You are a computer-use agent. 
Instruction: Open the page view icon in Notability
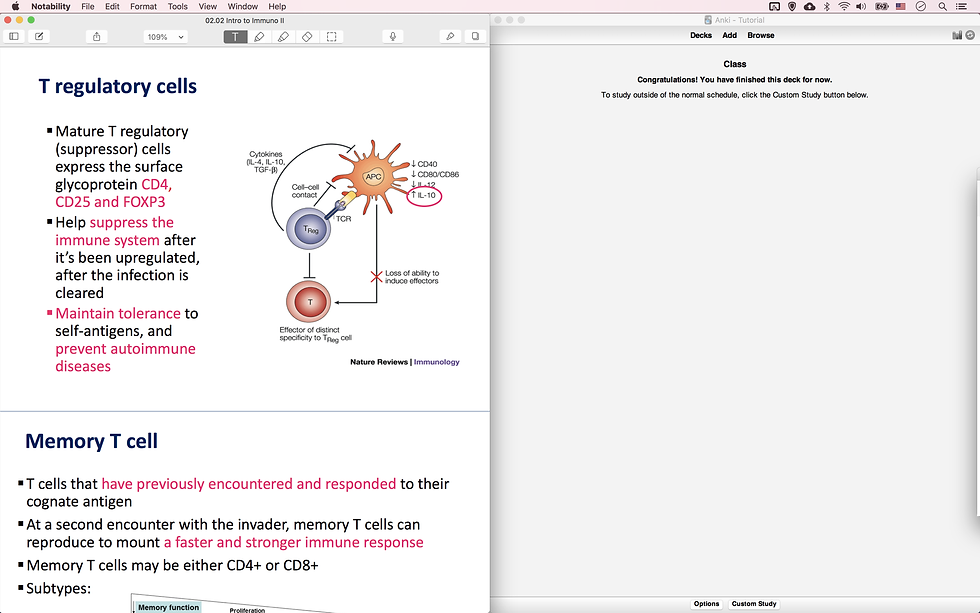tap(475, 37)
